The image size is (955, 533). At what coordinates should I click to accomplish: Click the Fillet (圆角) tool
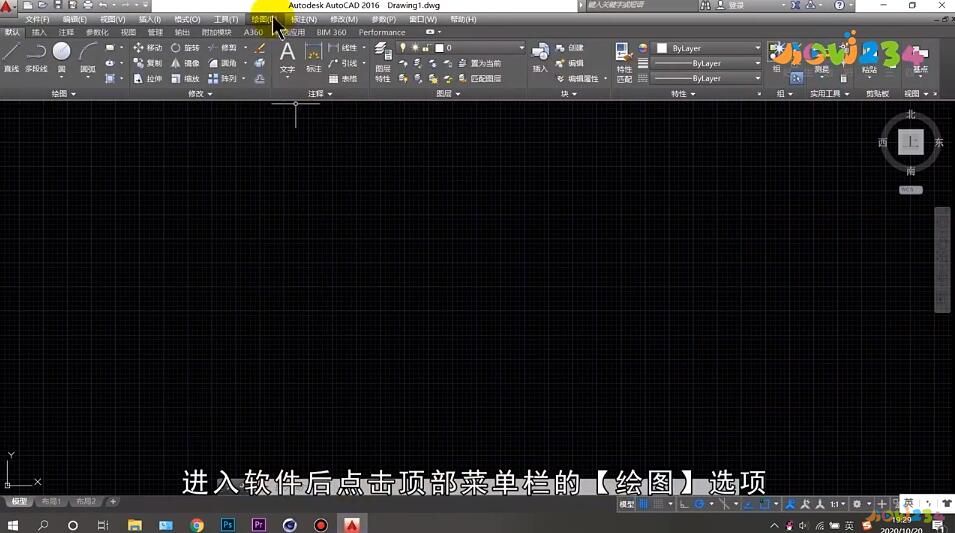click(x=222, y=63)
